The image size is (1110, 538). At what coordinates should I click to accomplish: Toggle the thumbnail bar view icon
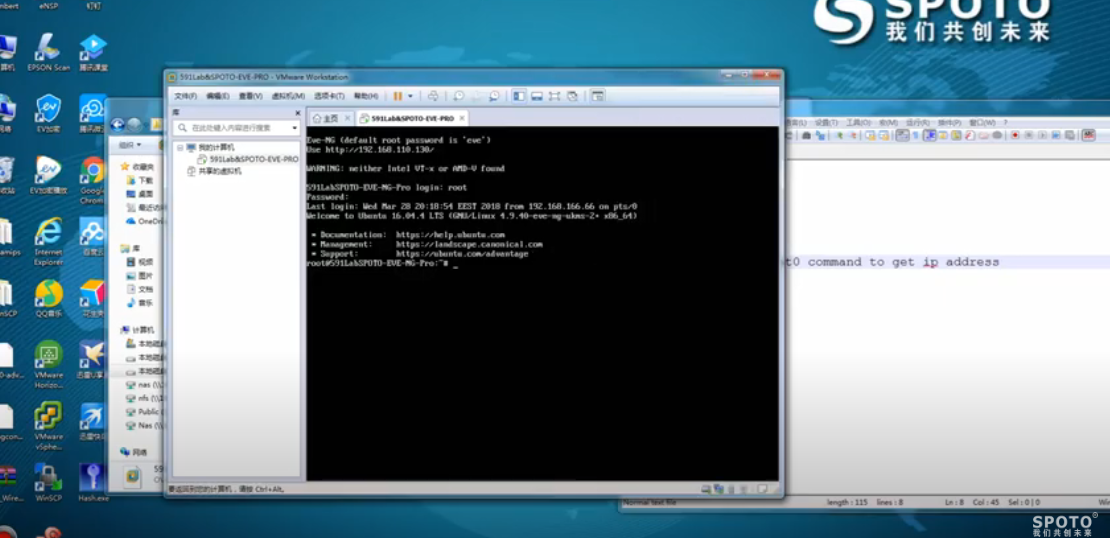click(537, 96)
